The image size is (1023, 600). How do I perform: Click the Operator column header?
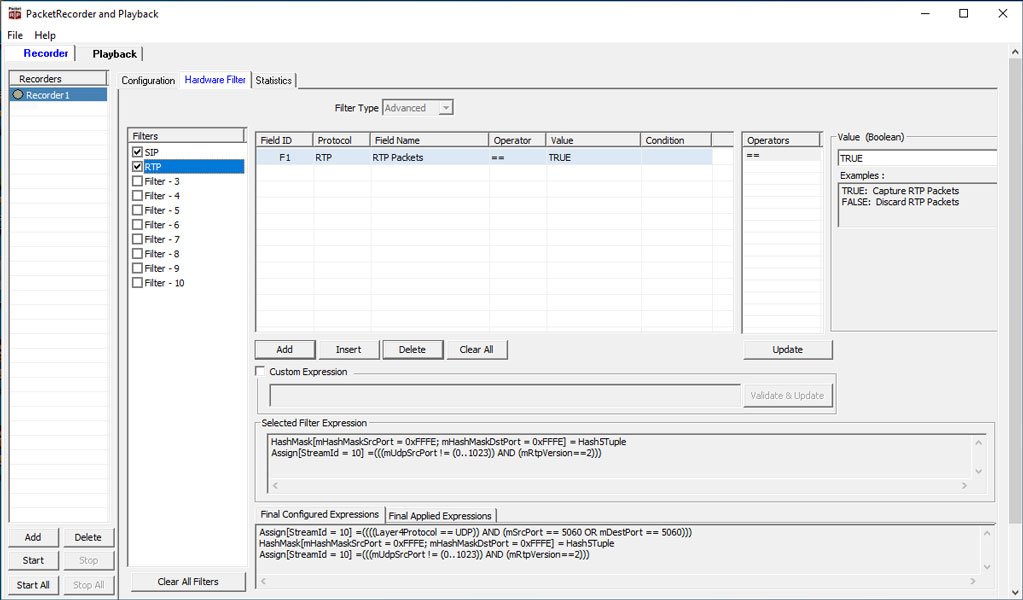tap(517, 140)
